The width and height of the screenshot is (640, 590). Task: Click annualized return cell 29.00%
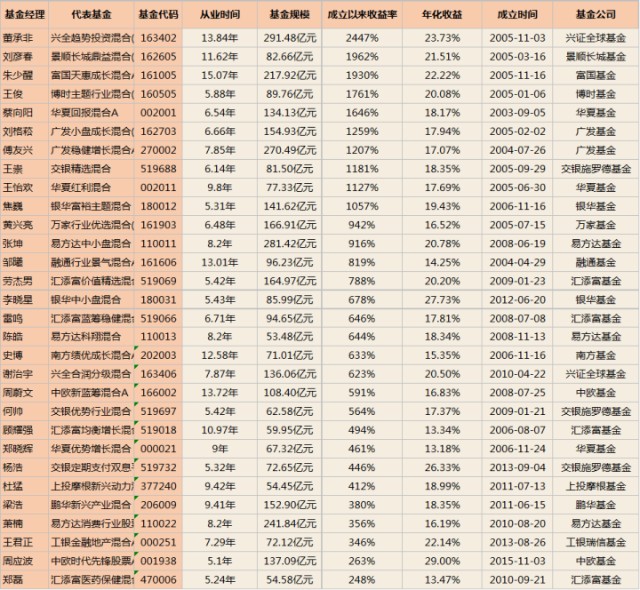(442, 561)
